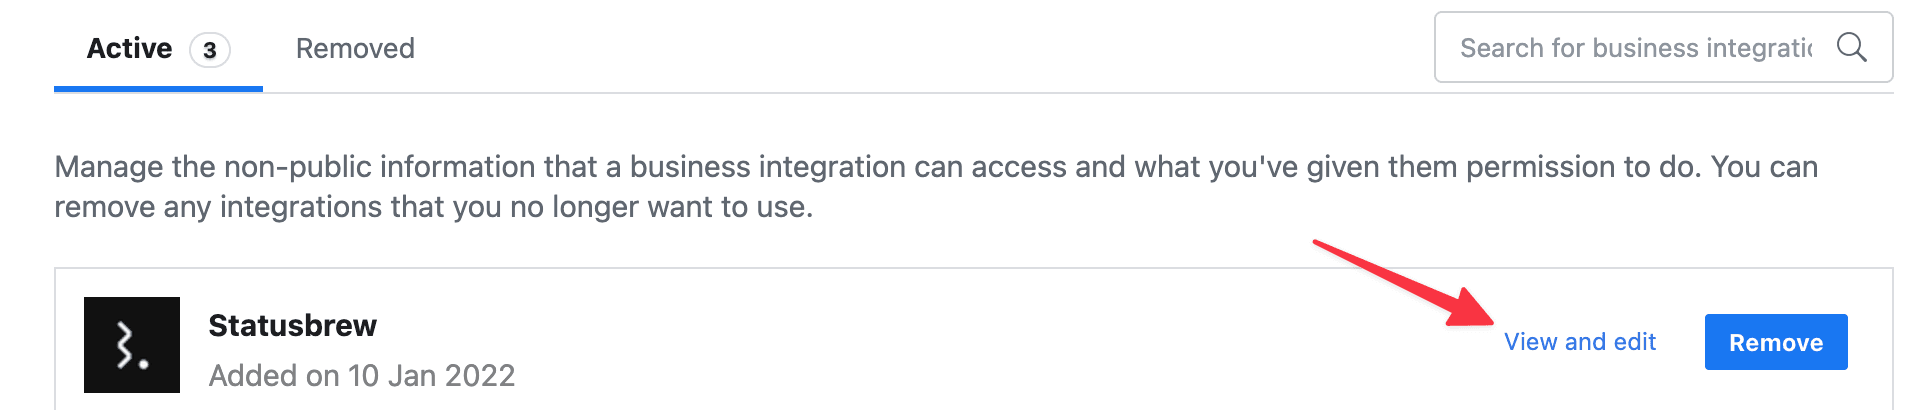The image size is (1928, 410).
Task: Click the Statusbrew logo thumbnail
Action: [132, 345]
